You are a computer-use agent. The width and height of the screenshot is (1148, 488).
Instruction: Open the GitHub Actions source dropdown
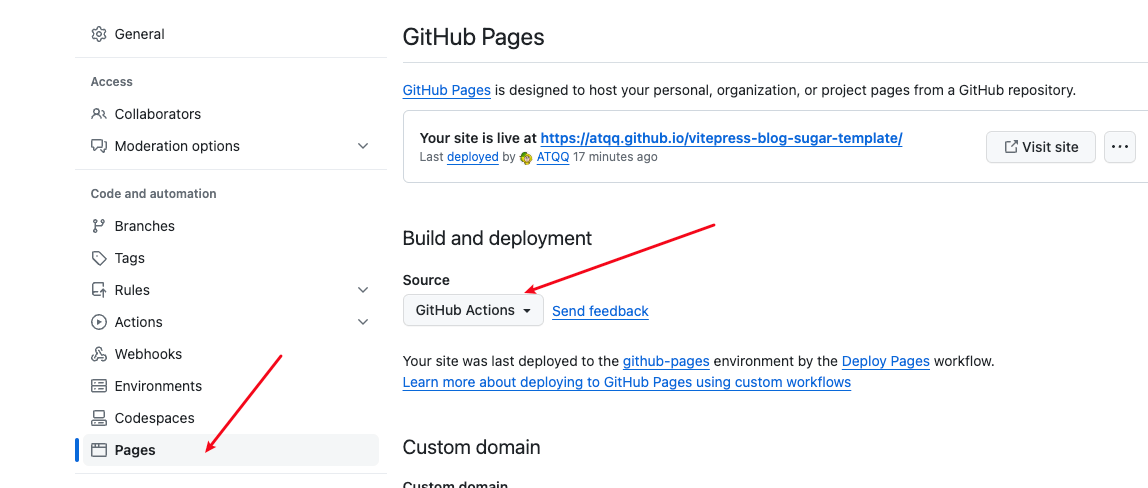(x=473, y=310)
